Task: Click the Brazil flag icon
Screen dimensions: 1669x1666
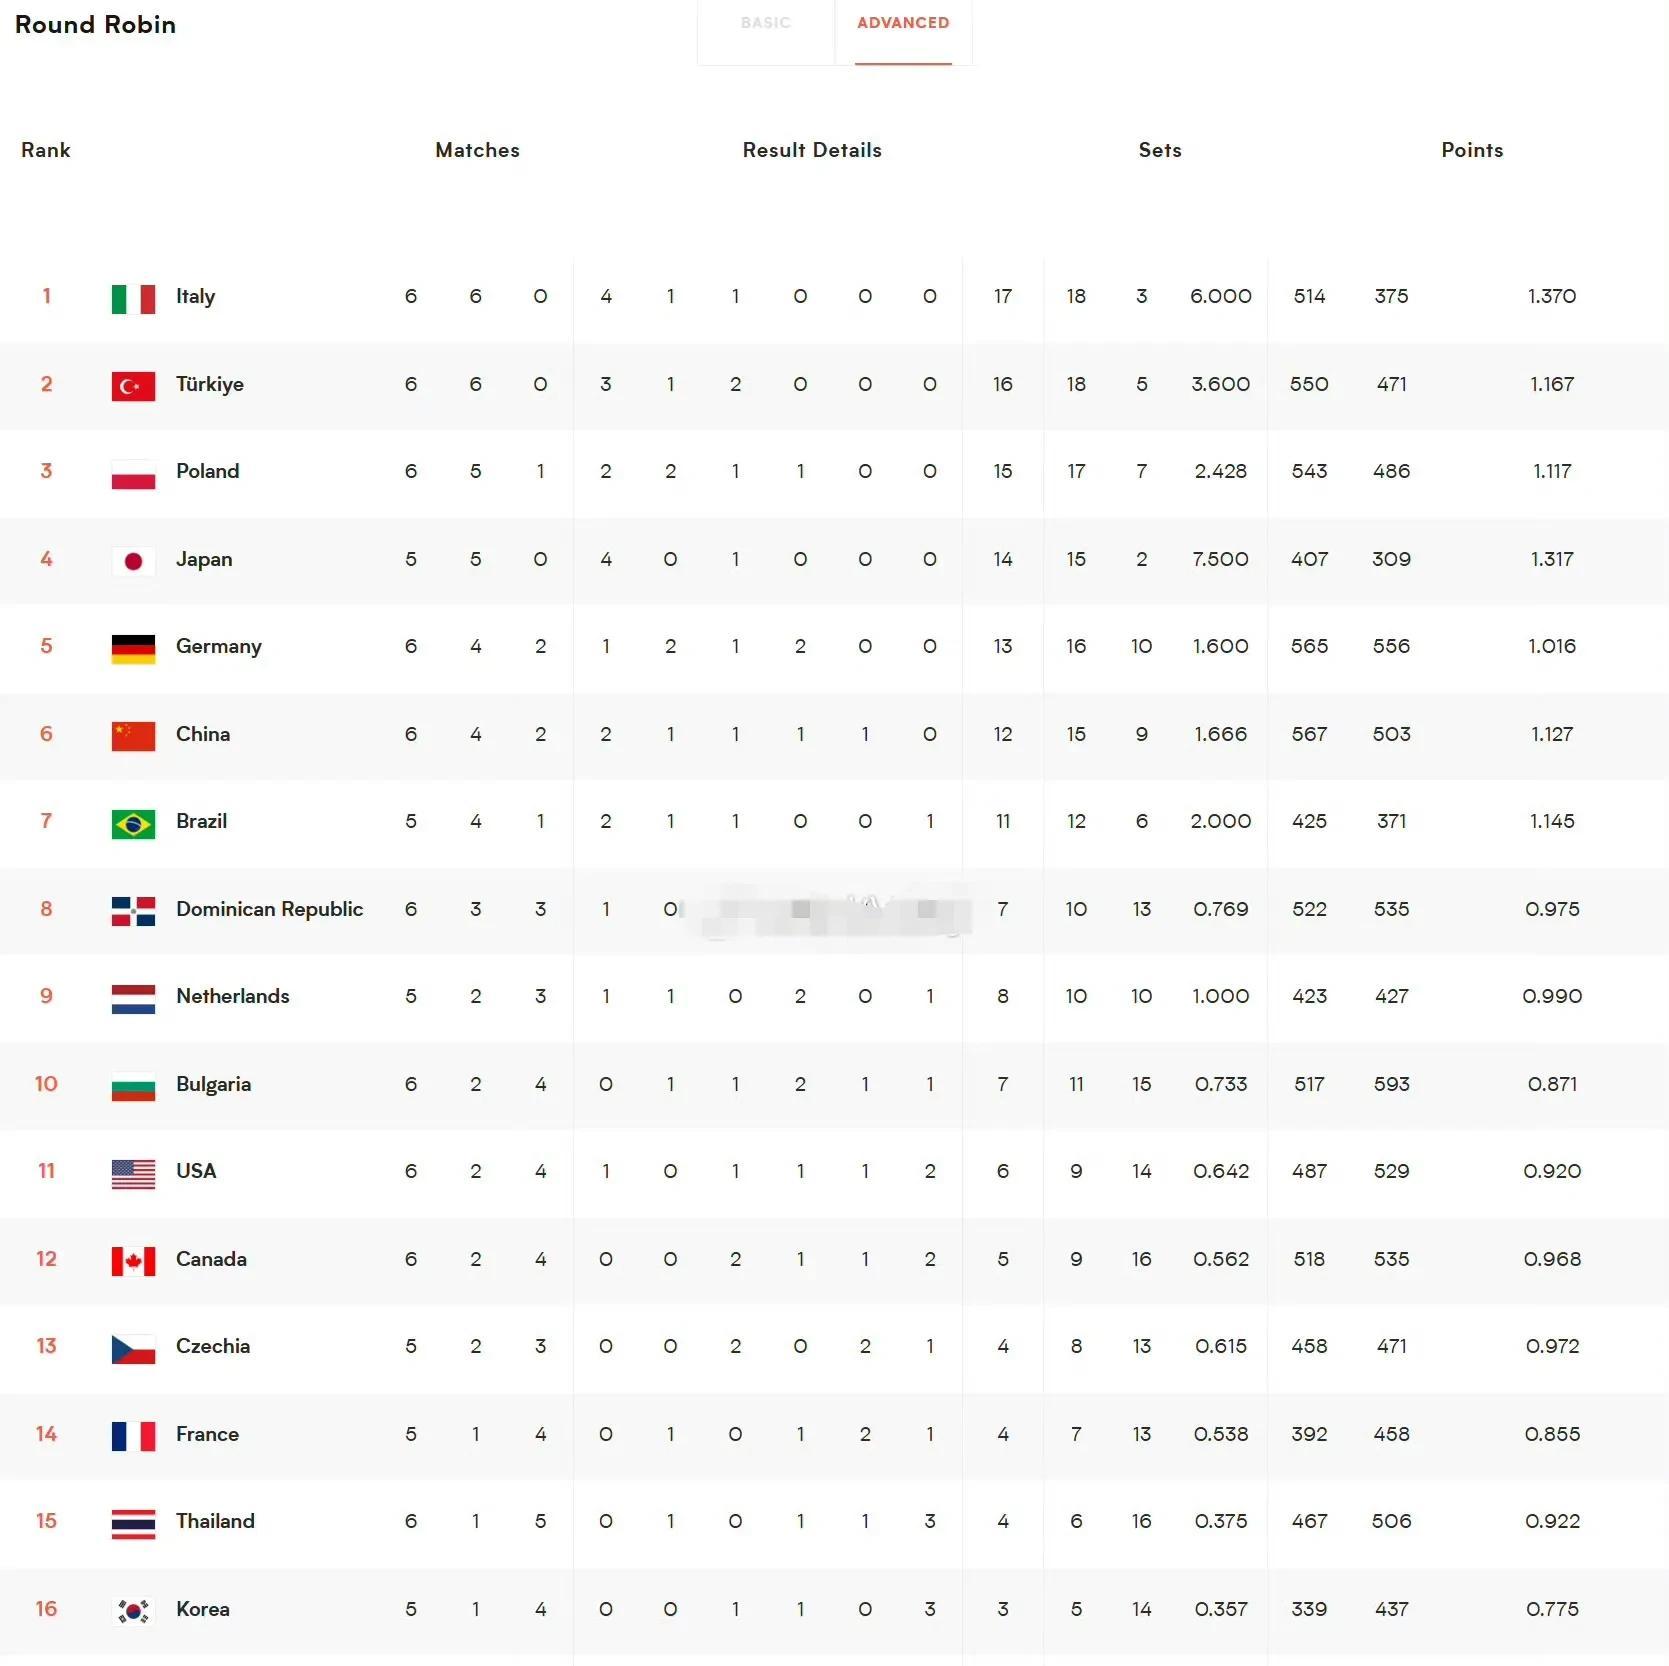Action: click(133, 824)
